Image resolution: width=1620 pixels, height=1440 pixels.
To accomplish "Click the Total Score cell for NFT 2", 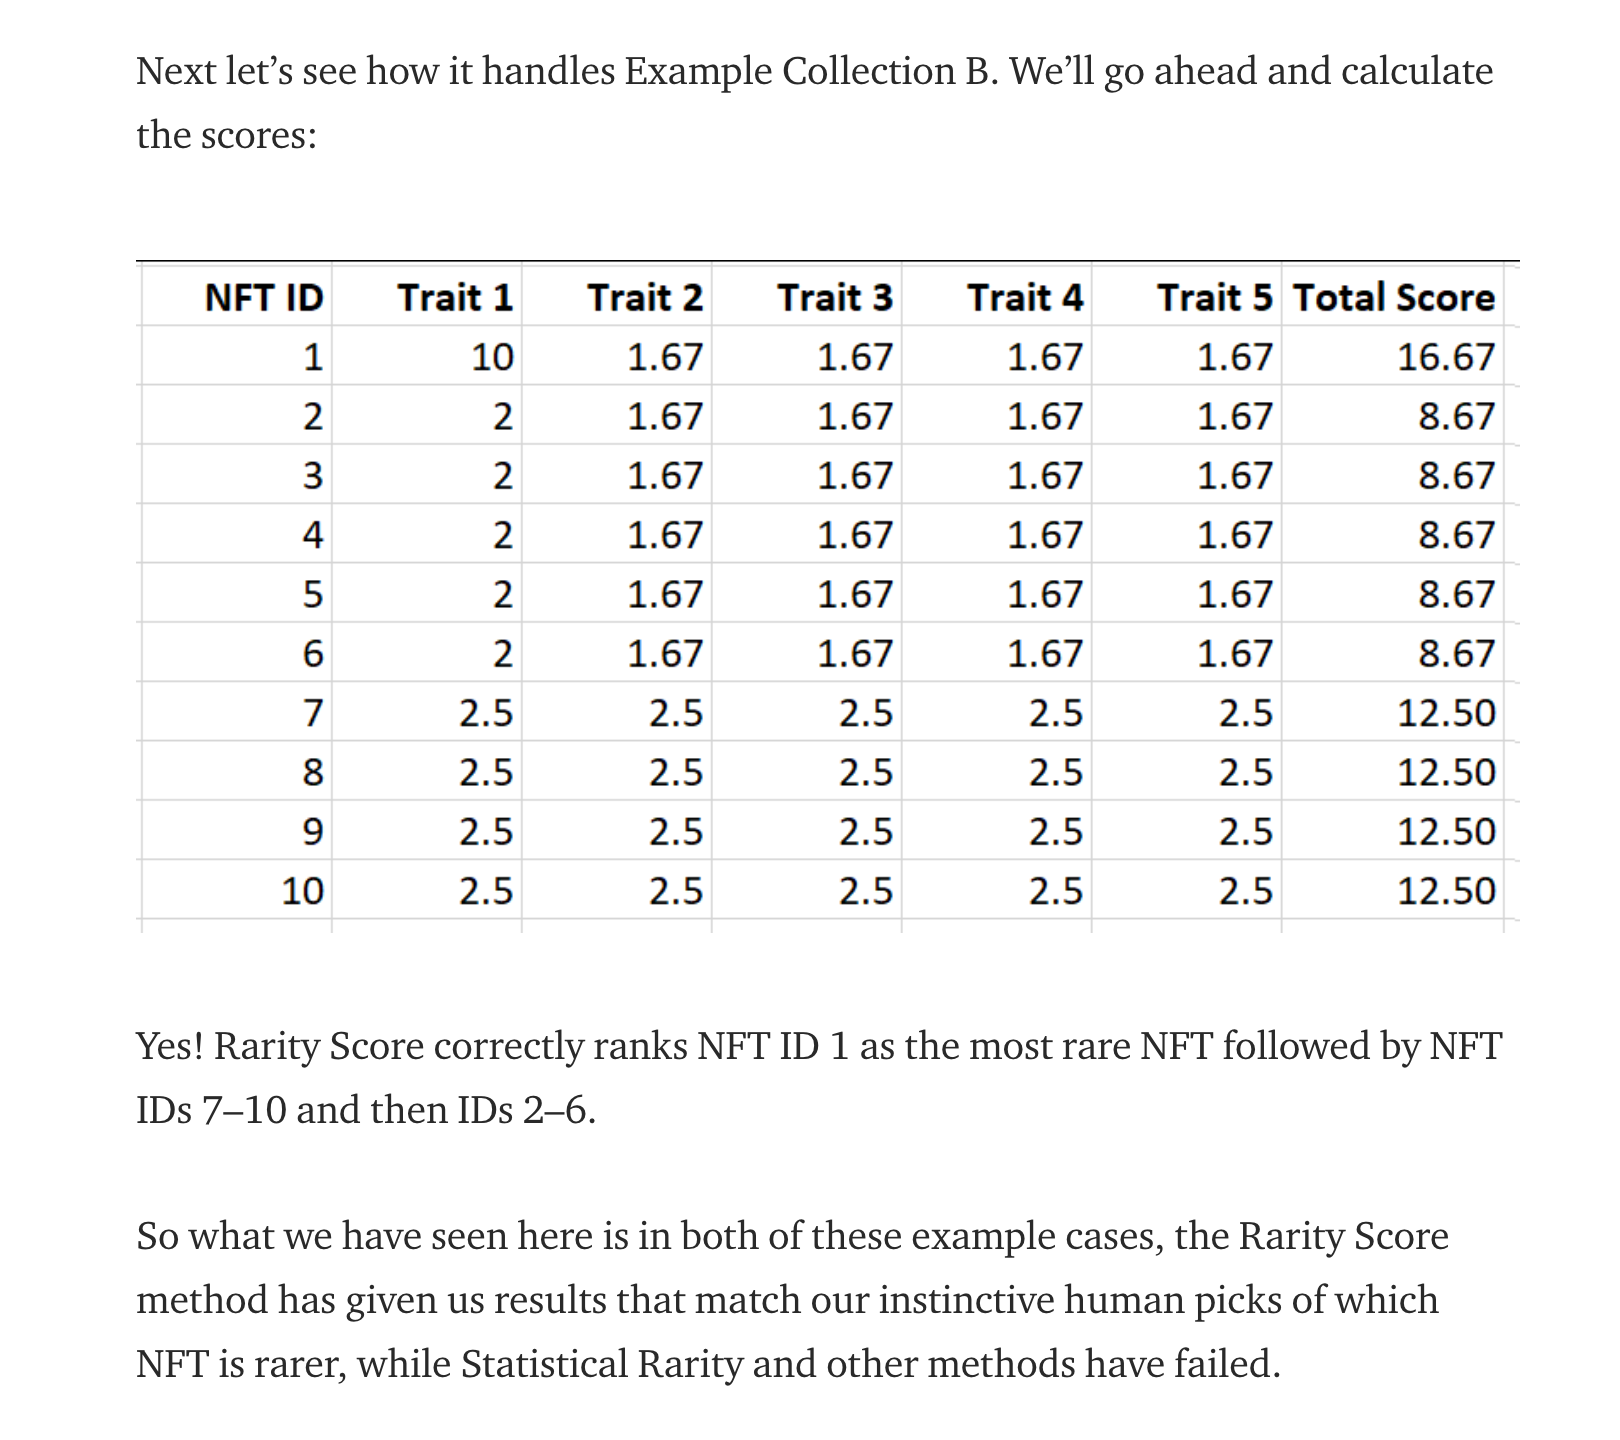I will (x=1456, y=416).
